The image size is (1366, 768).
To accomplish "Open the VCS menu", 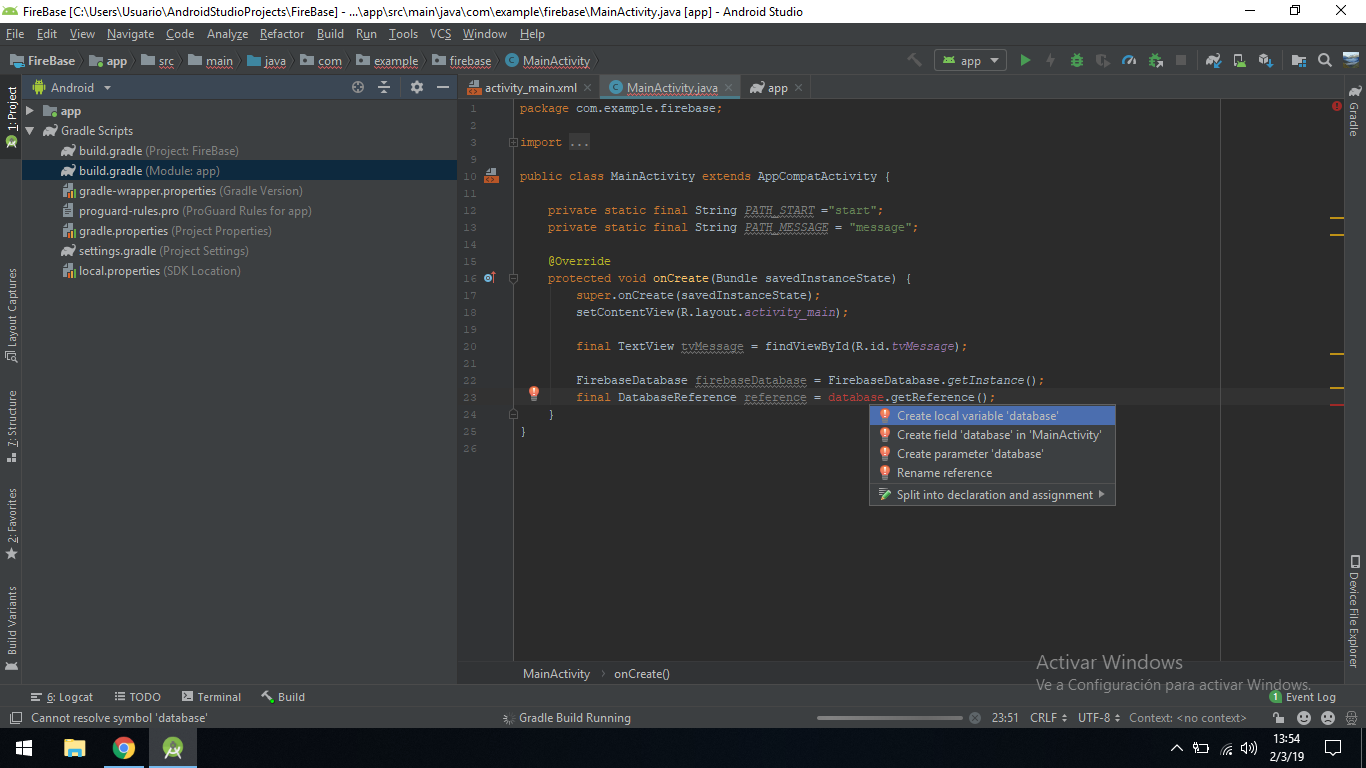I will click(x=440, y=34).
